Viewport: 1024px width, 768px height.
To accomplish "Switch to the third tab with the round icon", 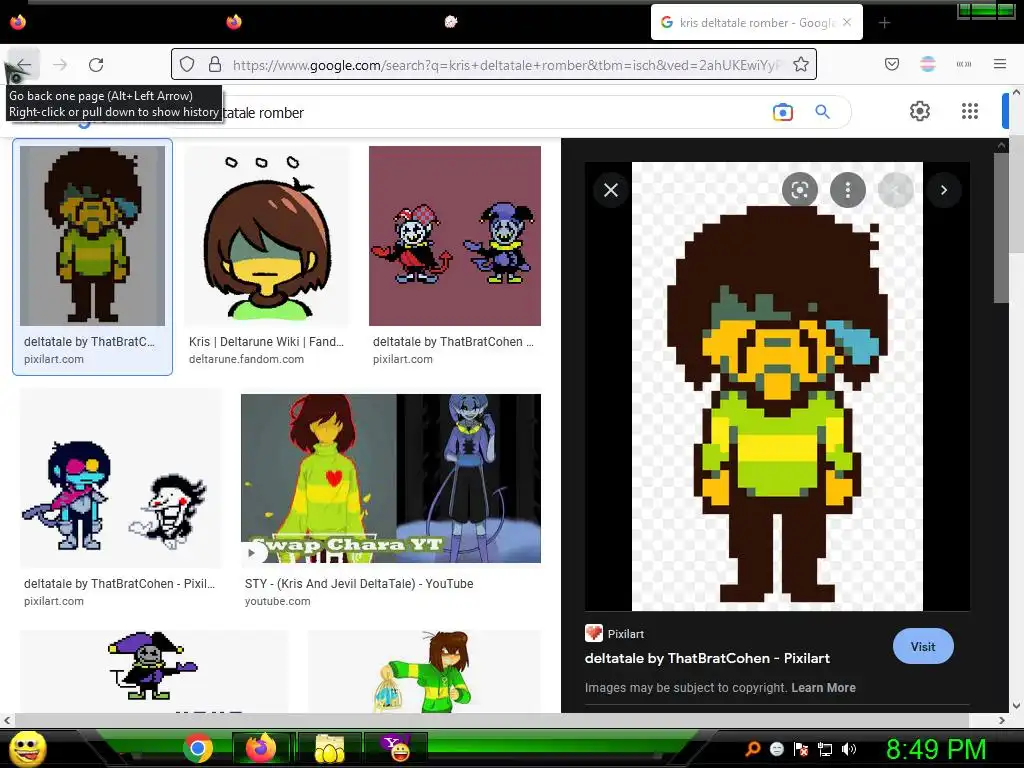I will pos(451,22).
